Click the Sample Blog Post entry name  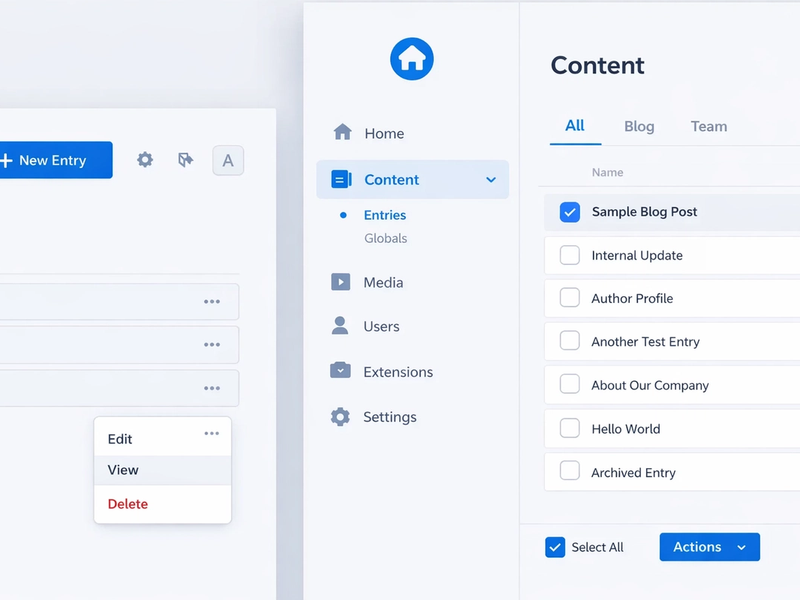(644, 212)
